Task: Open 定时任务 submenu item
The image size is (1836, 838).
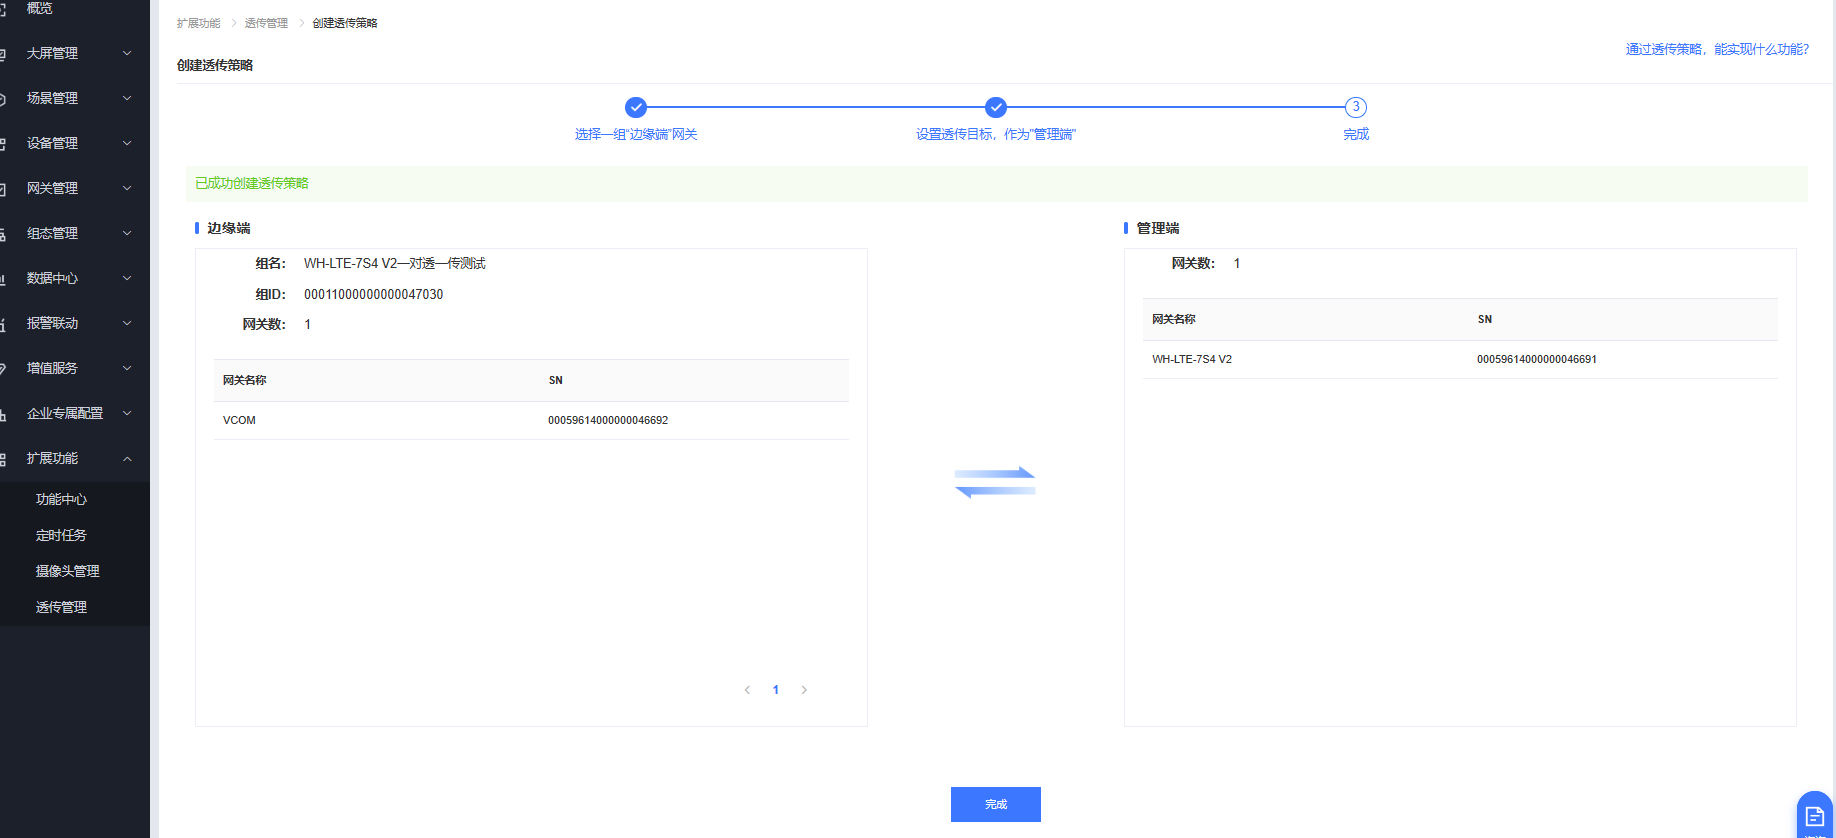Action: [61, 535]
